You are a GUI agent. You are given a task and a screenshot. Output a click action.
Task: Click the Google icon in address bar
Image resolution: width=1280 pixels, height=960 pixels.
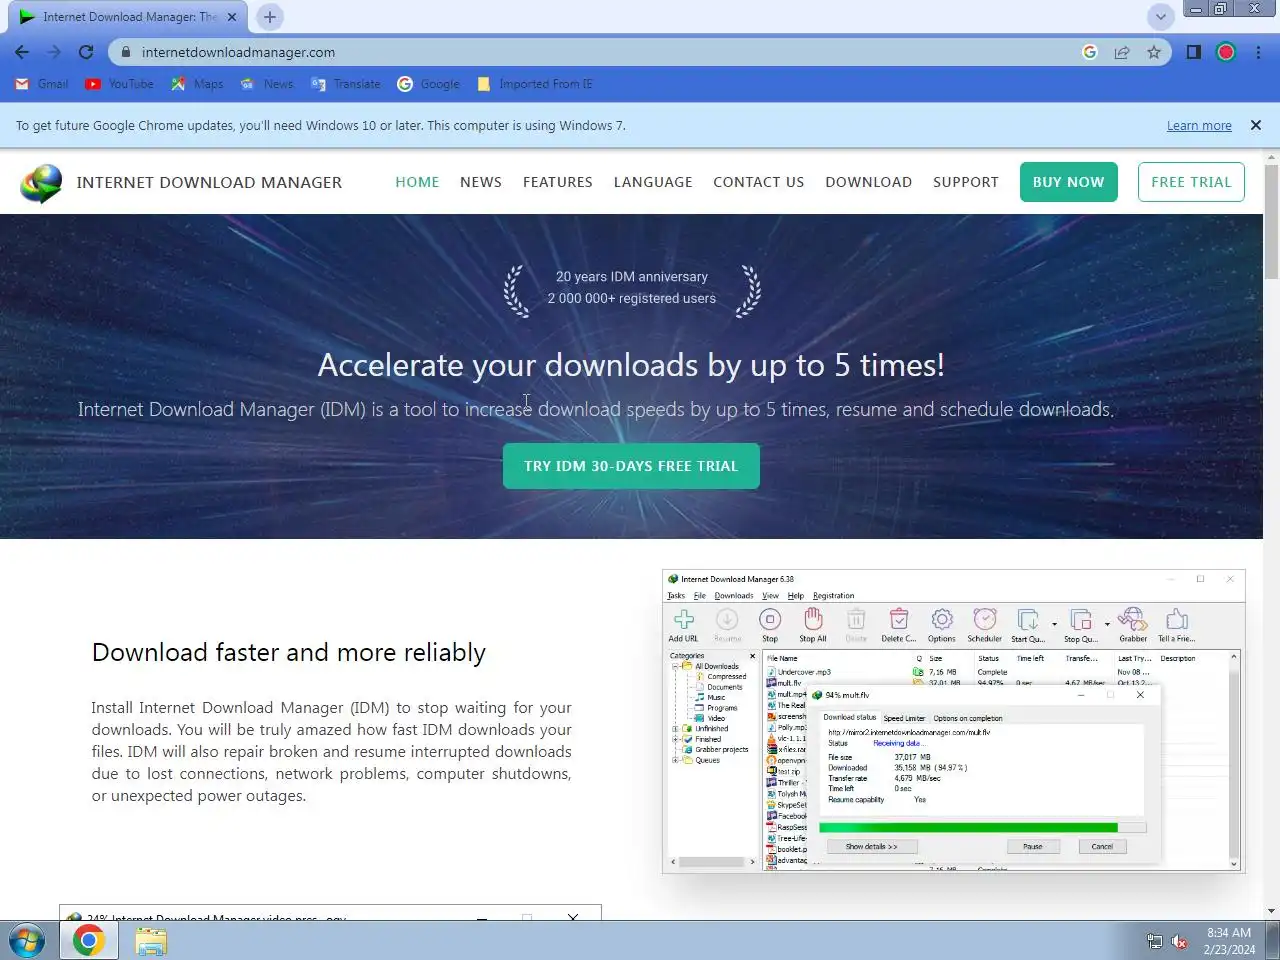(x=1090, y=52)
